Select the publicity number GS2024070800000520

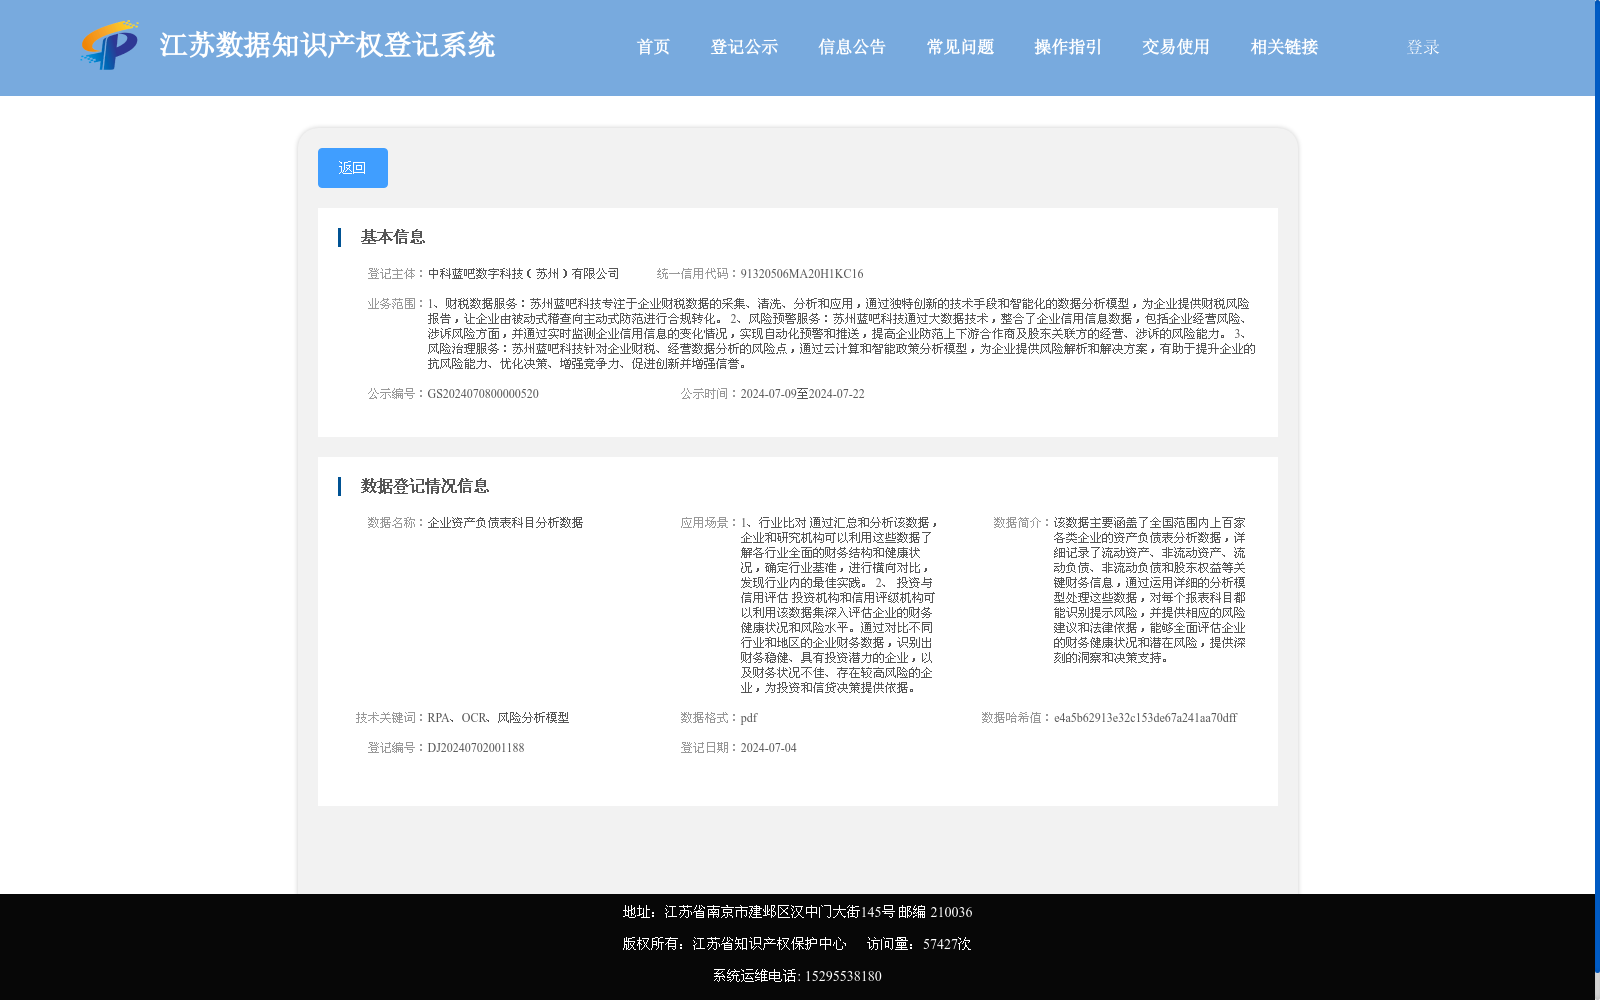[x=483, y=394]
